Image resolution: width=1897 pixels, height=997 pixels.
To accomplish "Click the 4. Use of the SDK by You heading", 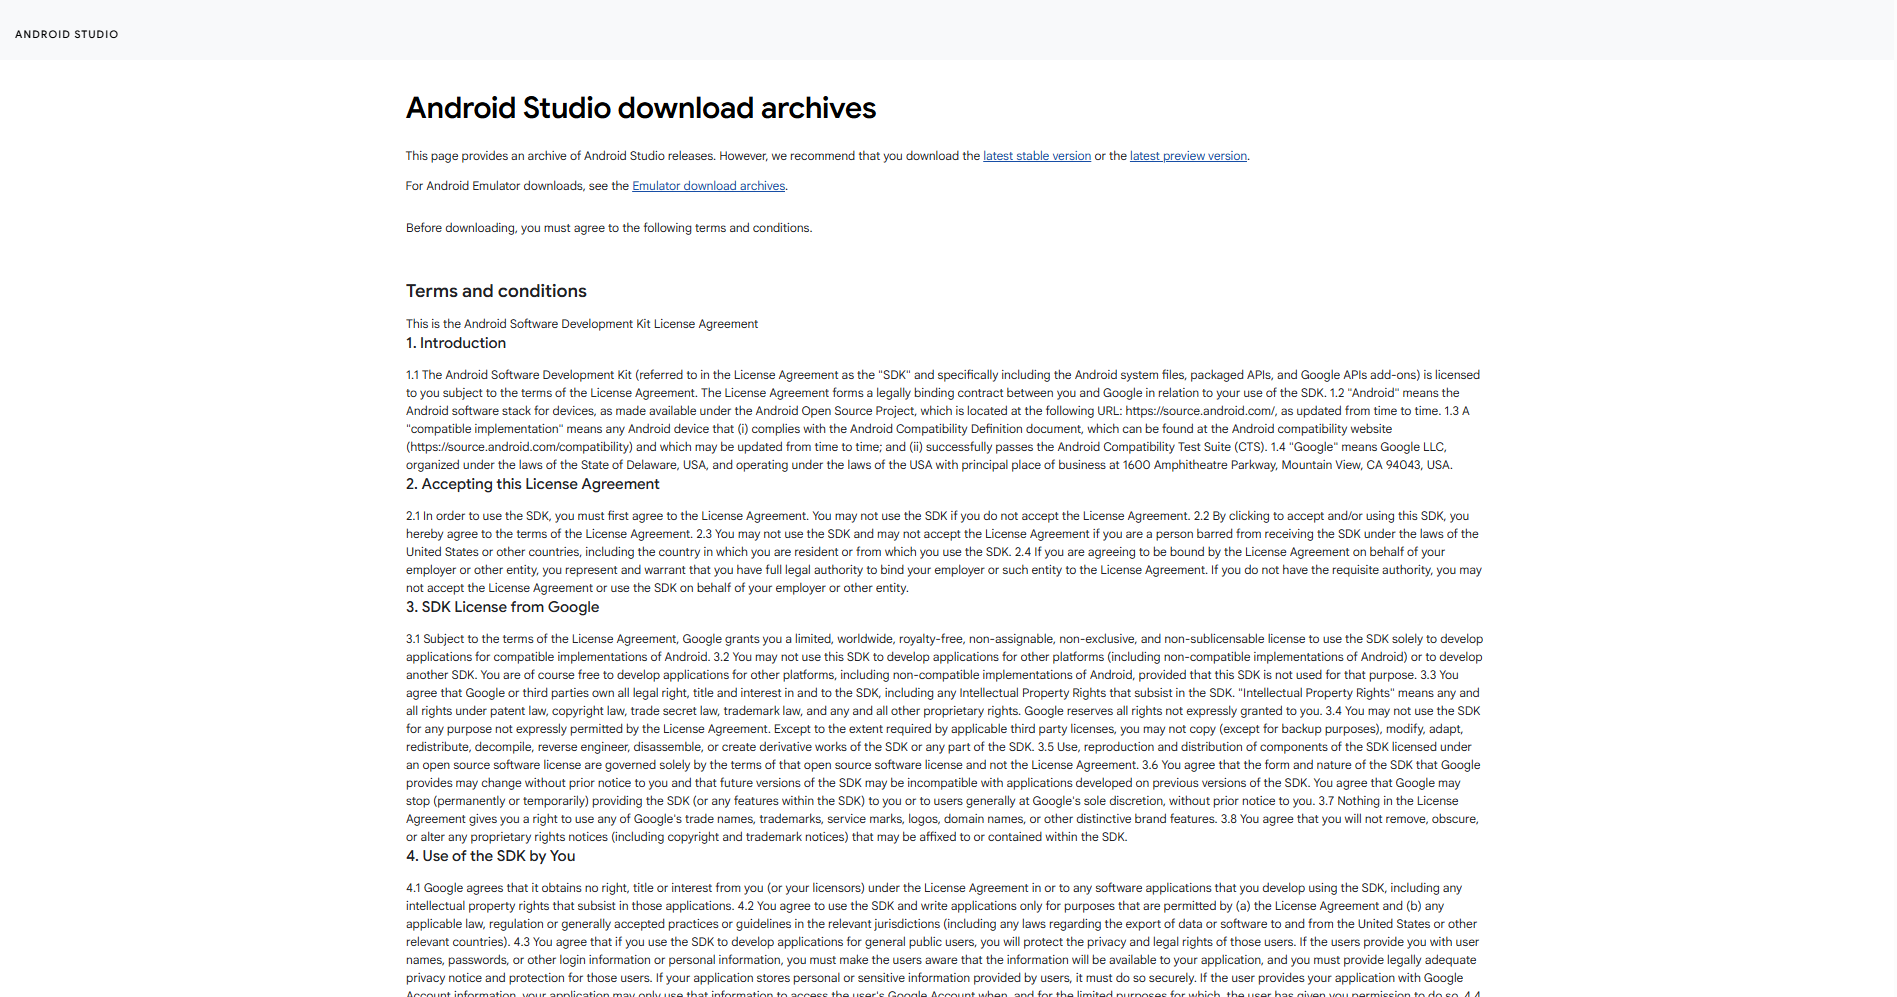I will tap(491, 856).
